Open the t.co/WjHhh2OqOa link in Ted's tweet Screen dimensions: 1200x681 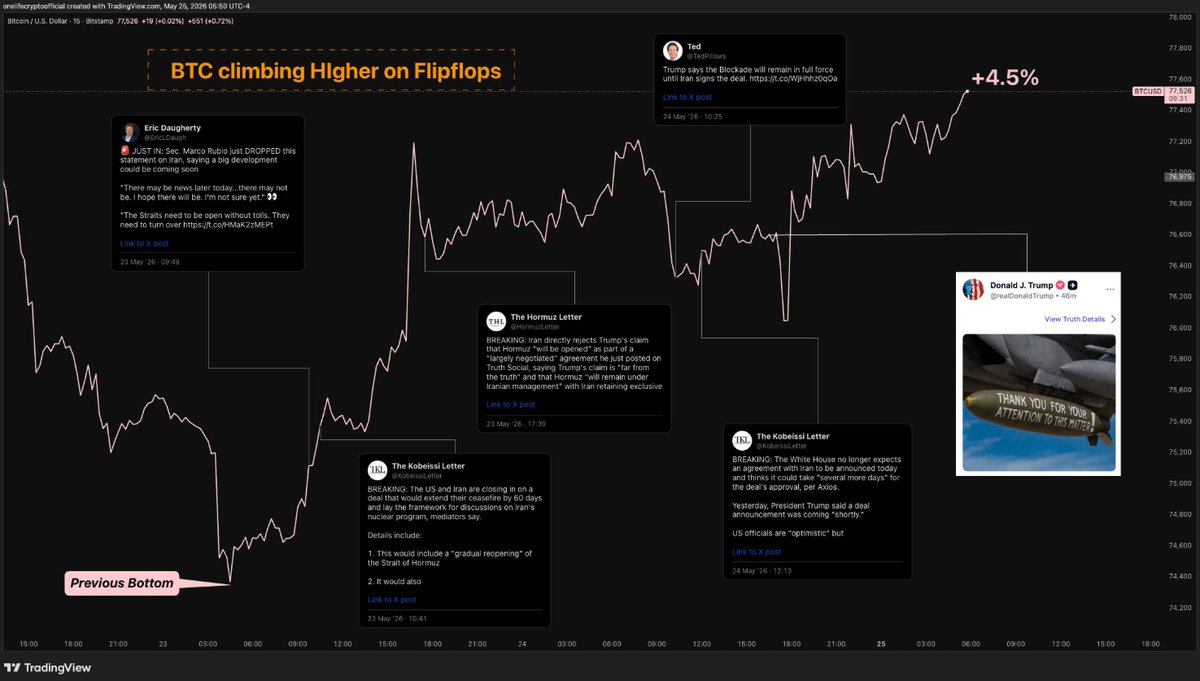[794, 78]
